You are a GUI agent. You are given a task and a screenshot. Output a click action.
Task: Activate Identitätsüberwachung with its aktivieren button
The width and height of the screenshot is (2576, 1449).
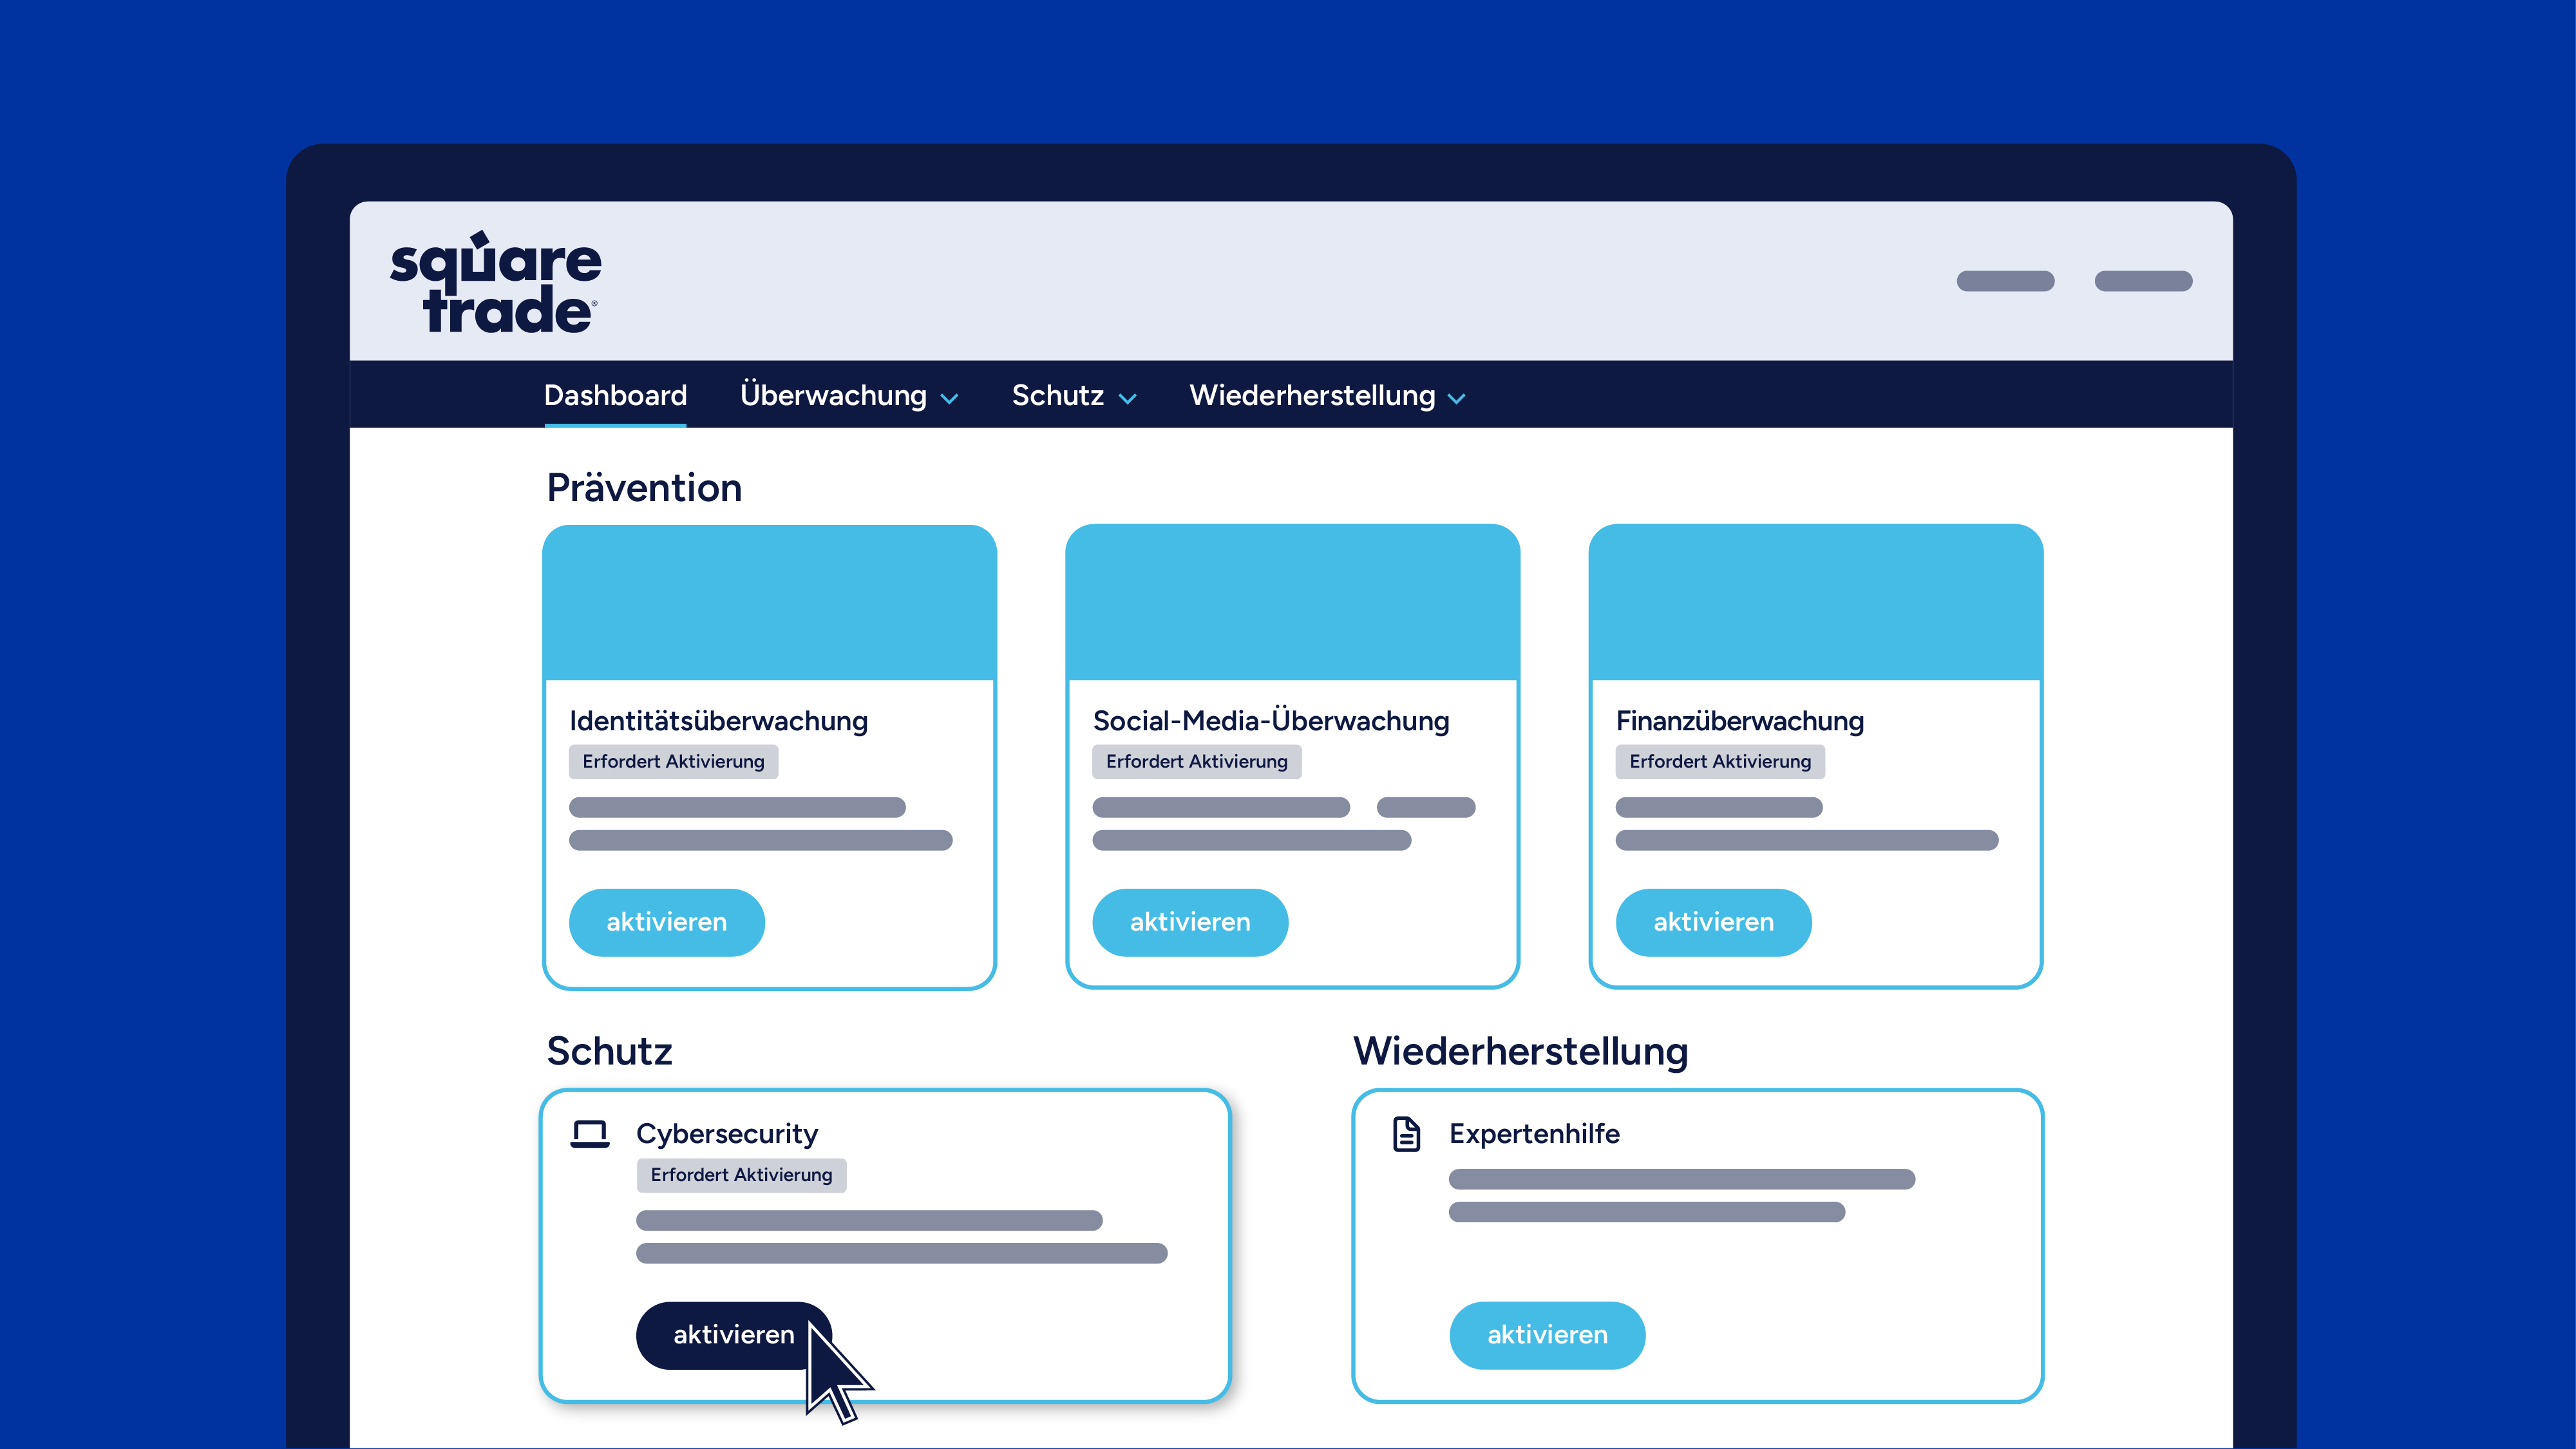coord(667,922)
